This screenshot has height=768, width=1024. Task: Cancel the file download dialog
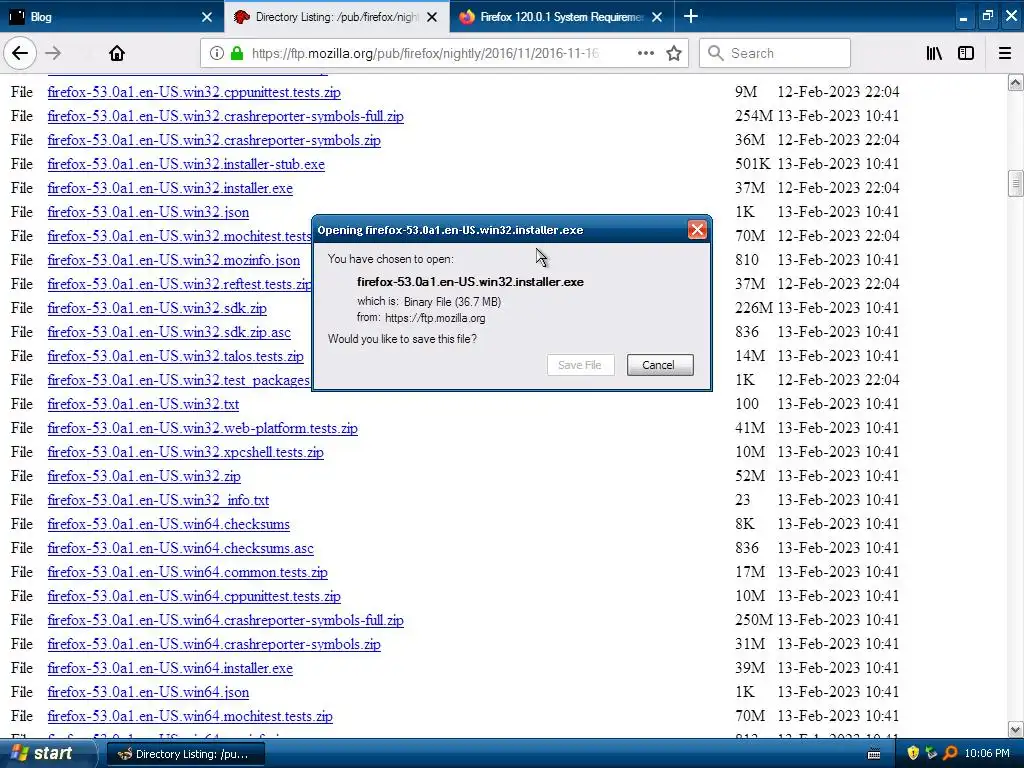(660, 365)
